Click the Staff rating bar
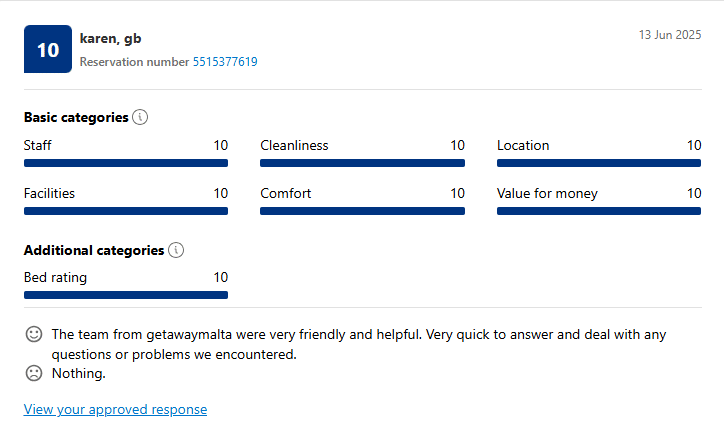Viewport: 724px width, 439px height. [x=126, y=163]
